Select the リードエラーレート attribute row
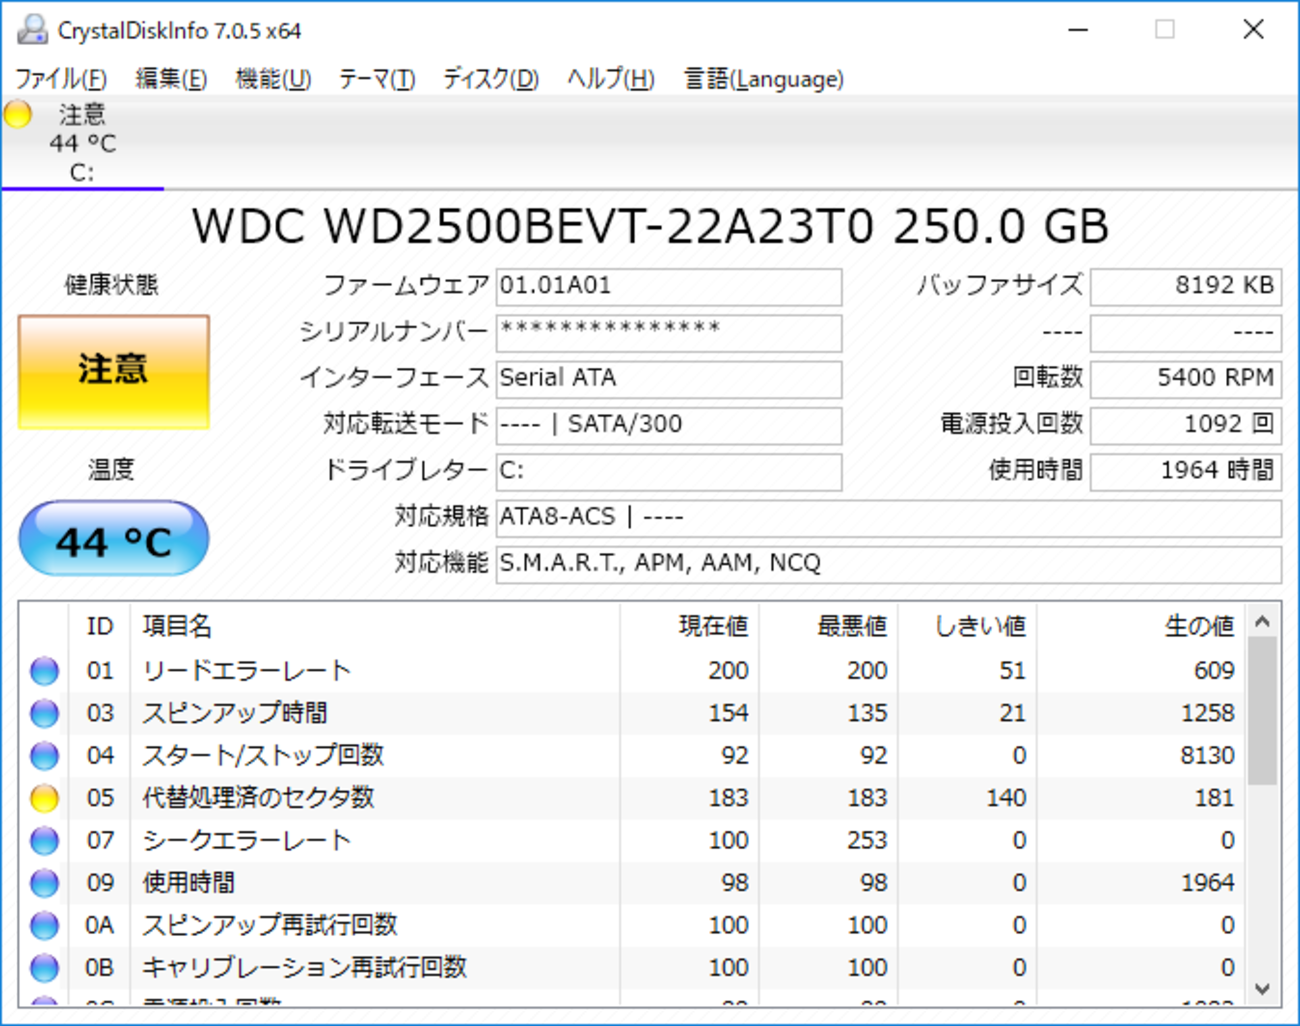The height and width of the screenshot is (1026, 1300). [633, 671]
